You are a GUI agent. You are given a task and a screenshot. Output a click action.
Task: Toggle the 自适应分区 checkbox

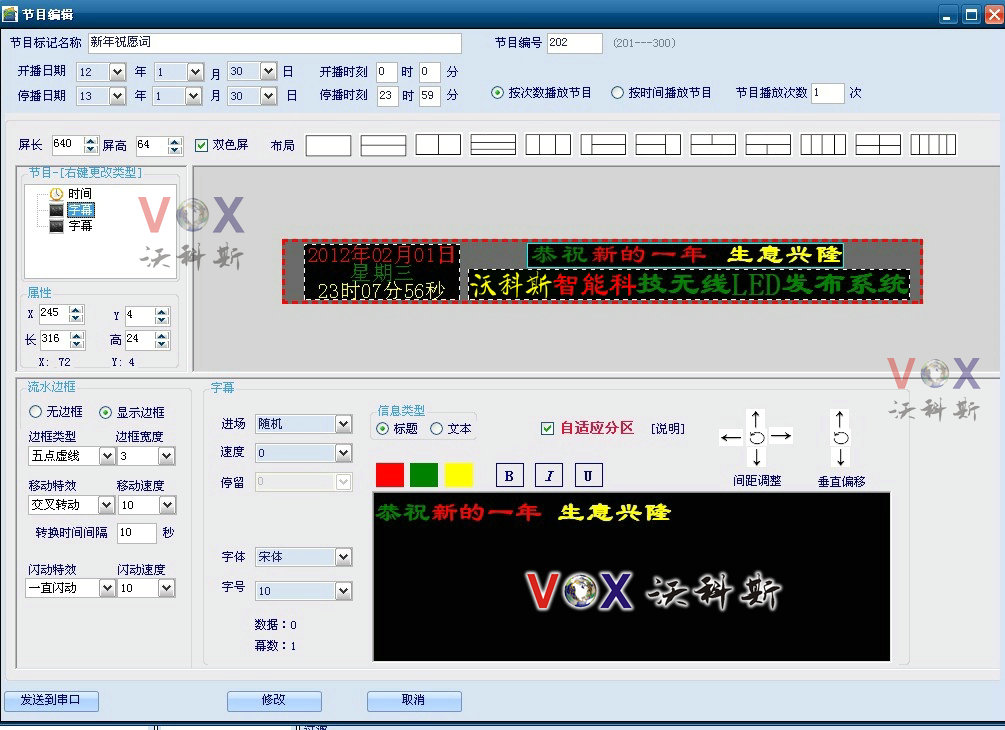click(547, 428)
